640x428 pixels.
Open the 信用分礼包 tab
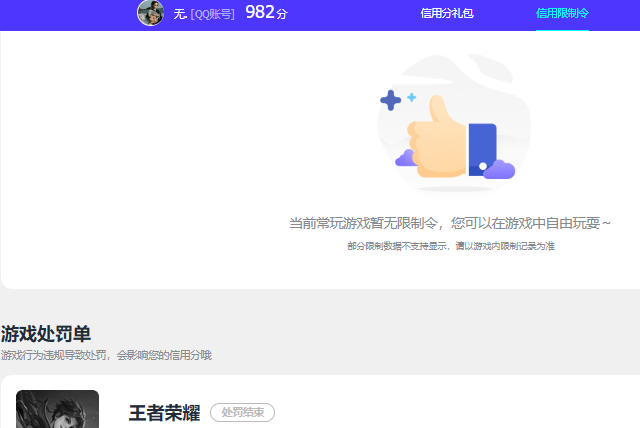click(x=447, y=13)
